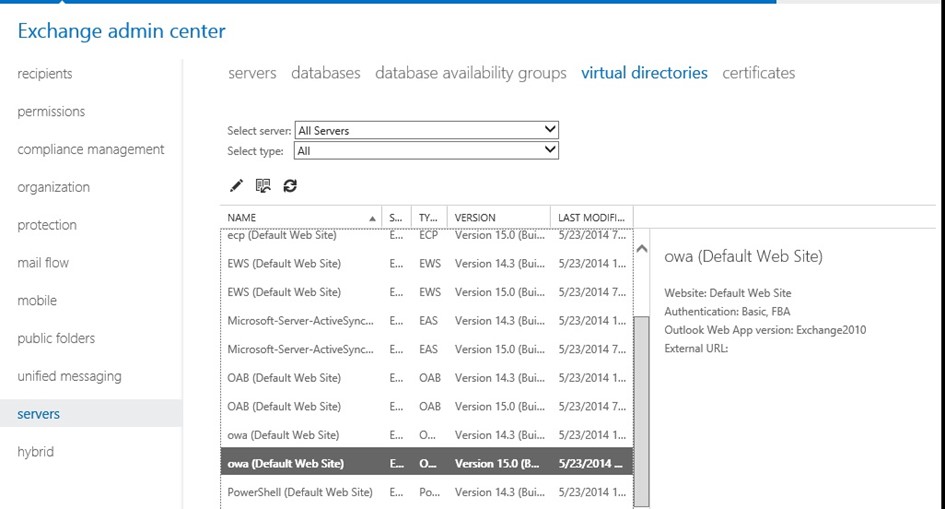Click the edit pencil icon
The width and height of the screenshot is (945, 509).
coord(236,186)
